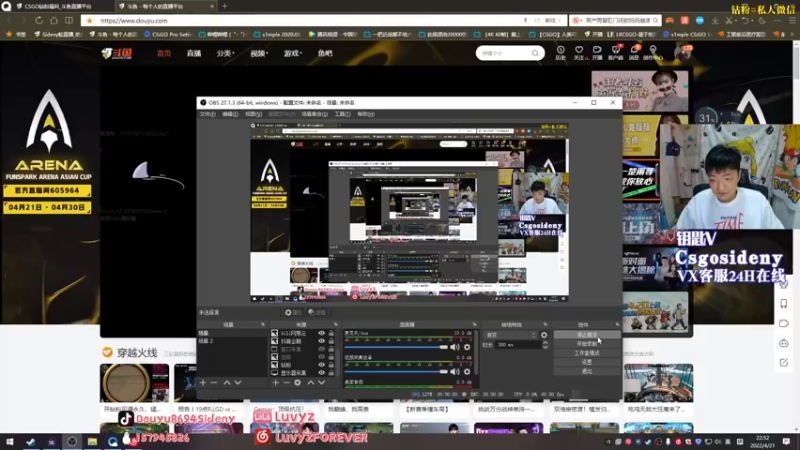The width and height of the screenshot is (800, 450).
Task: Click the bookmark star in address bar
Action: (x=90, y=20)
